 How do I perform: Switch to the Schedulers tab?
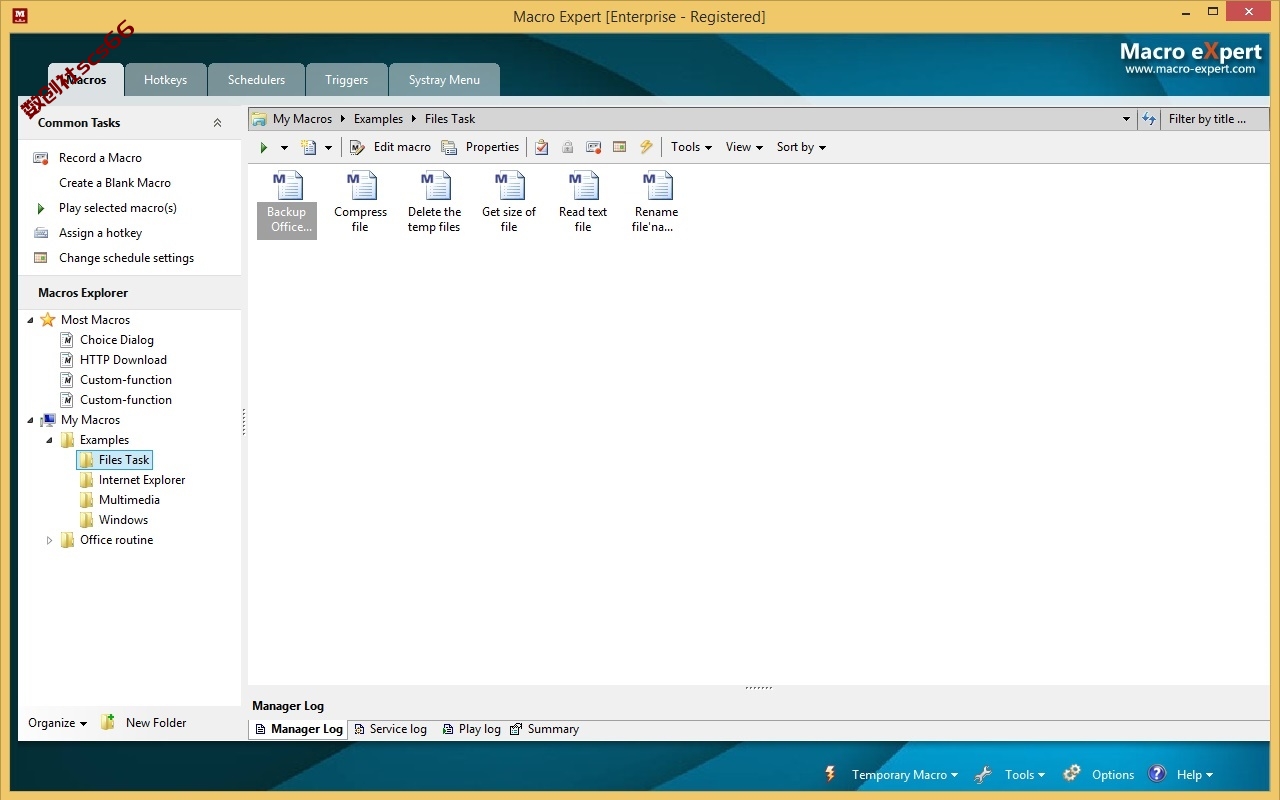256,80
